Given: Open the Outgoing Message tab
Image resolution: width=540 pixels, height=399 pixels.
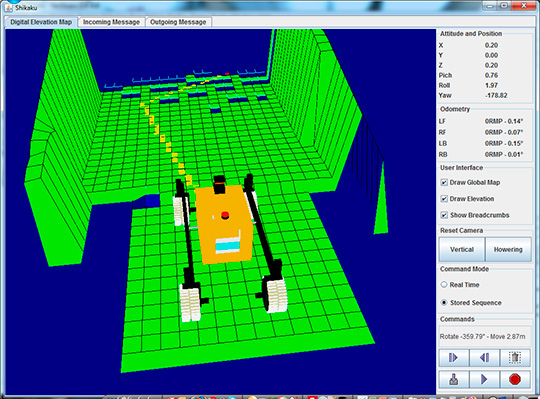Looking at the screenshot, I should click(x=178, y=22).
